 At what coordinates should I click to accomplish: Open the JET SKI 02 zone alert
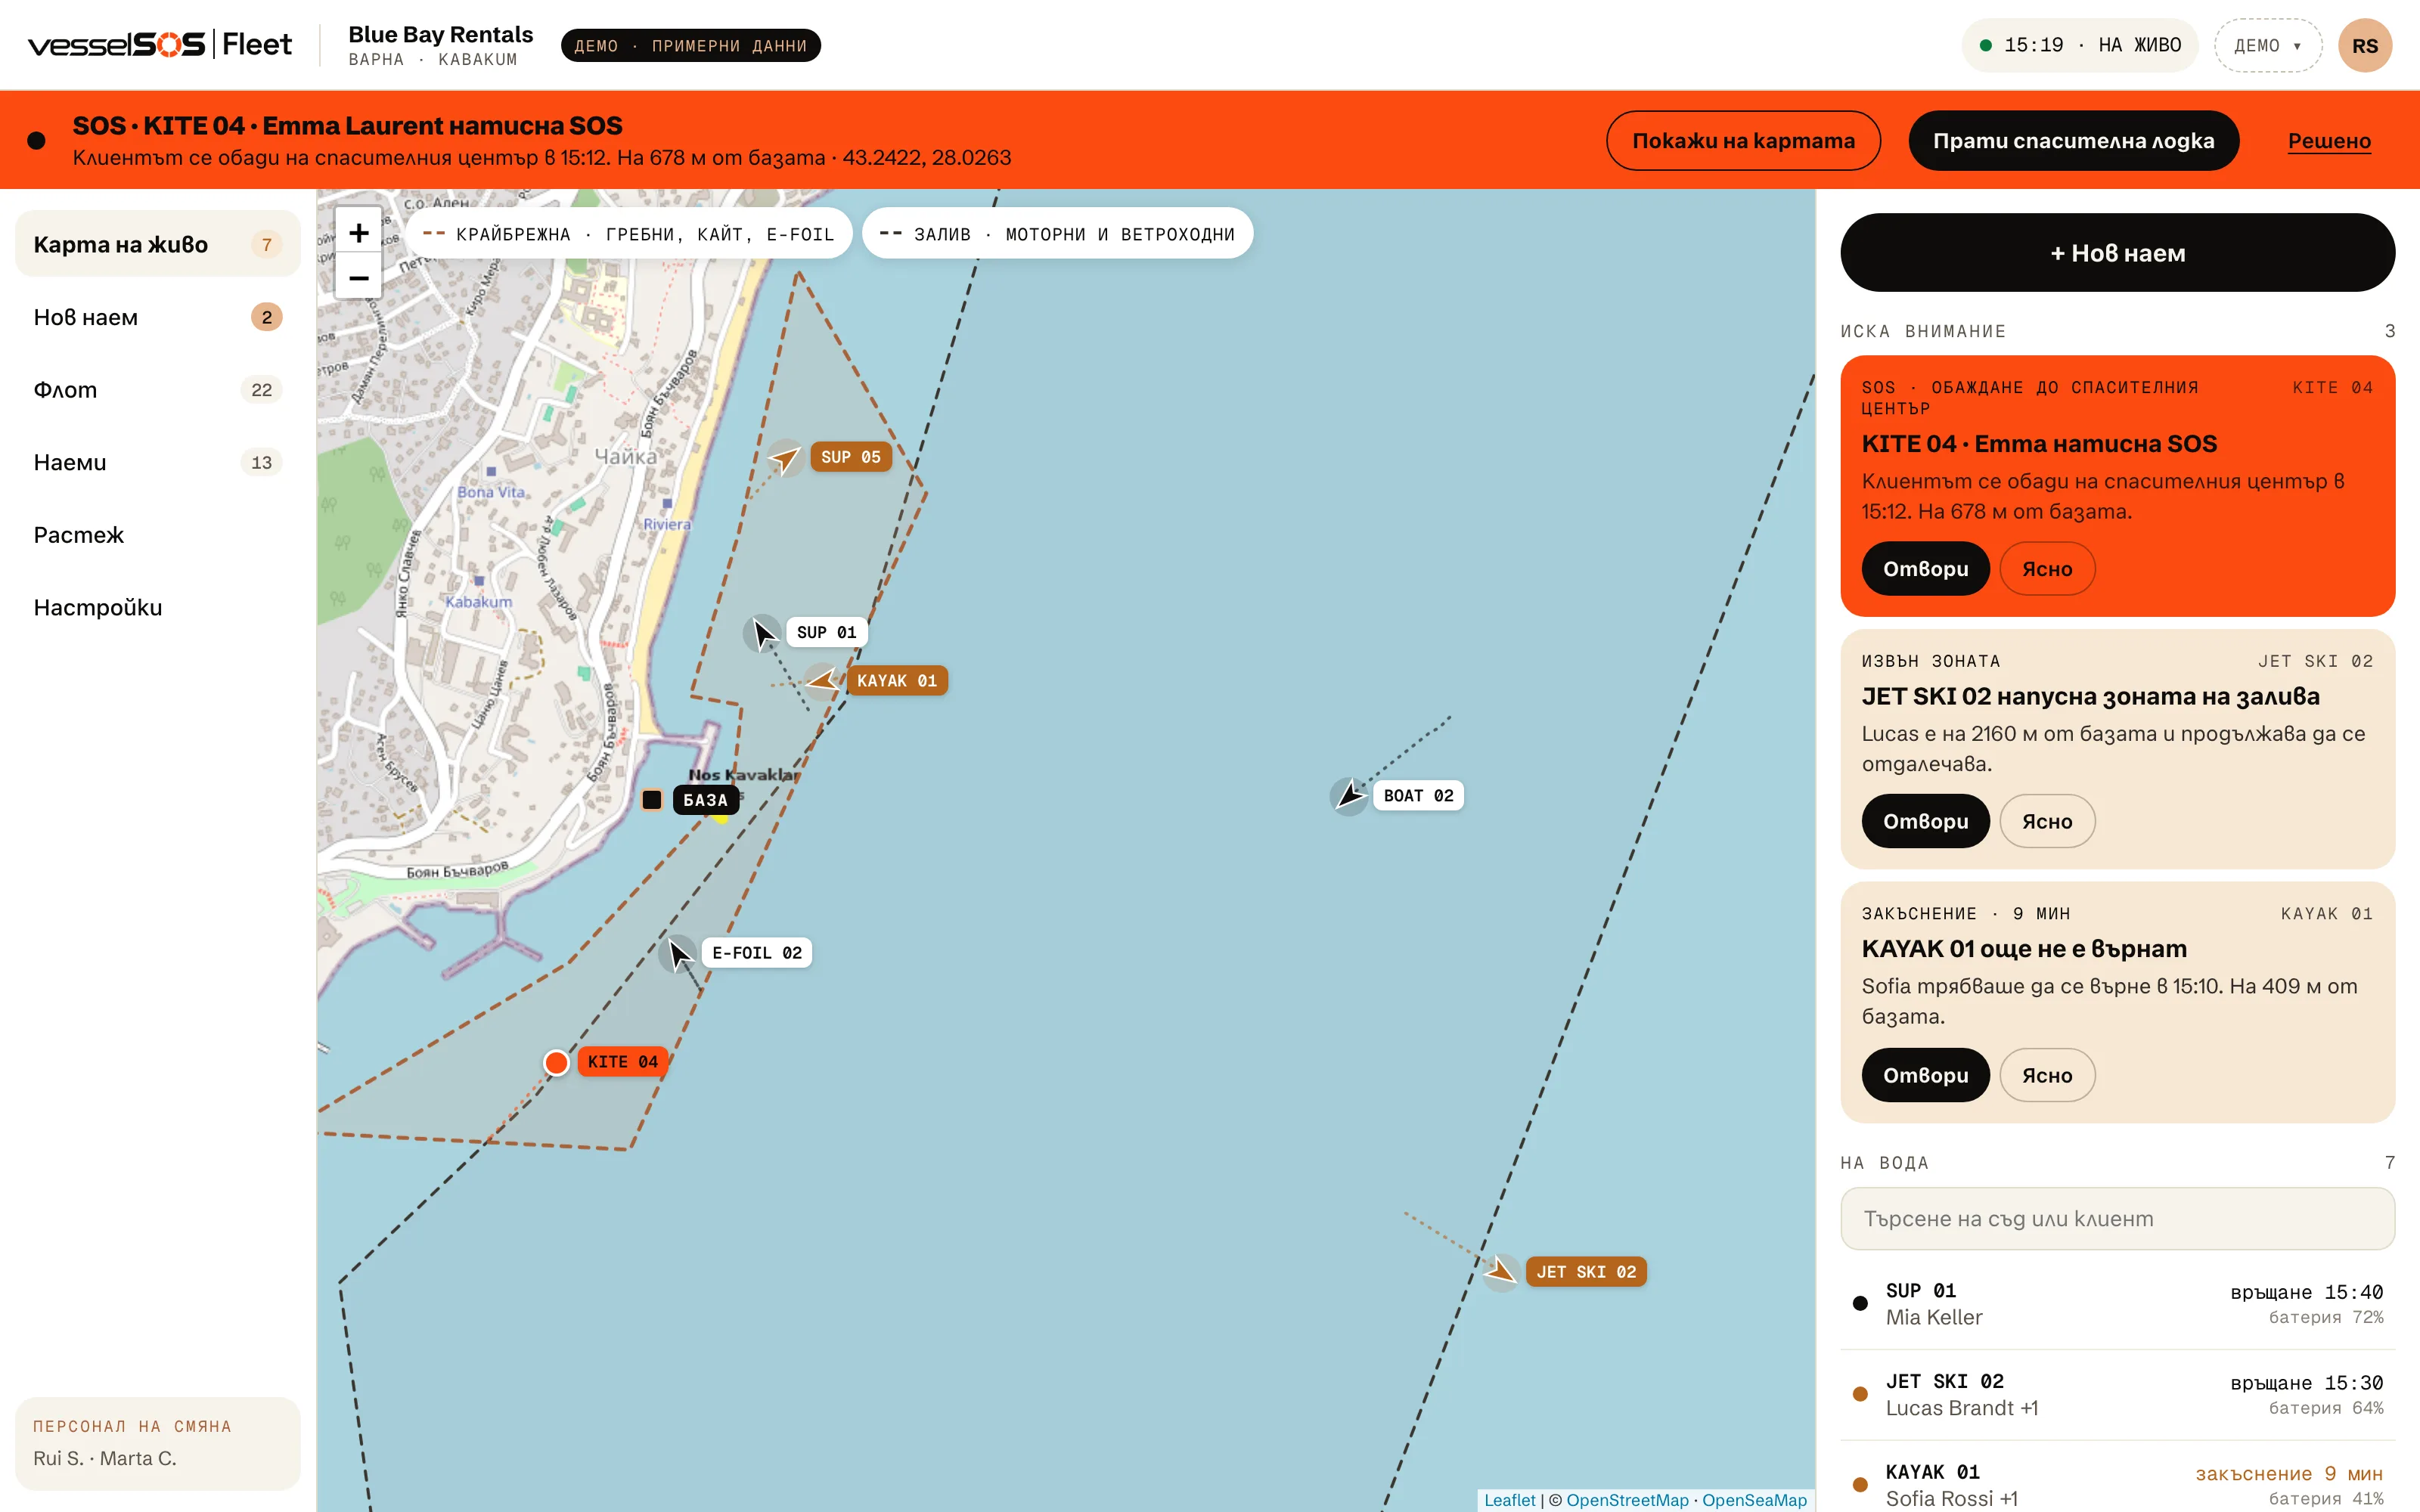point(1925,821)
